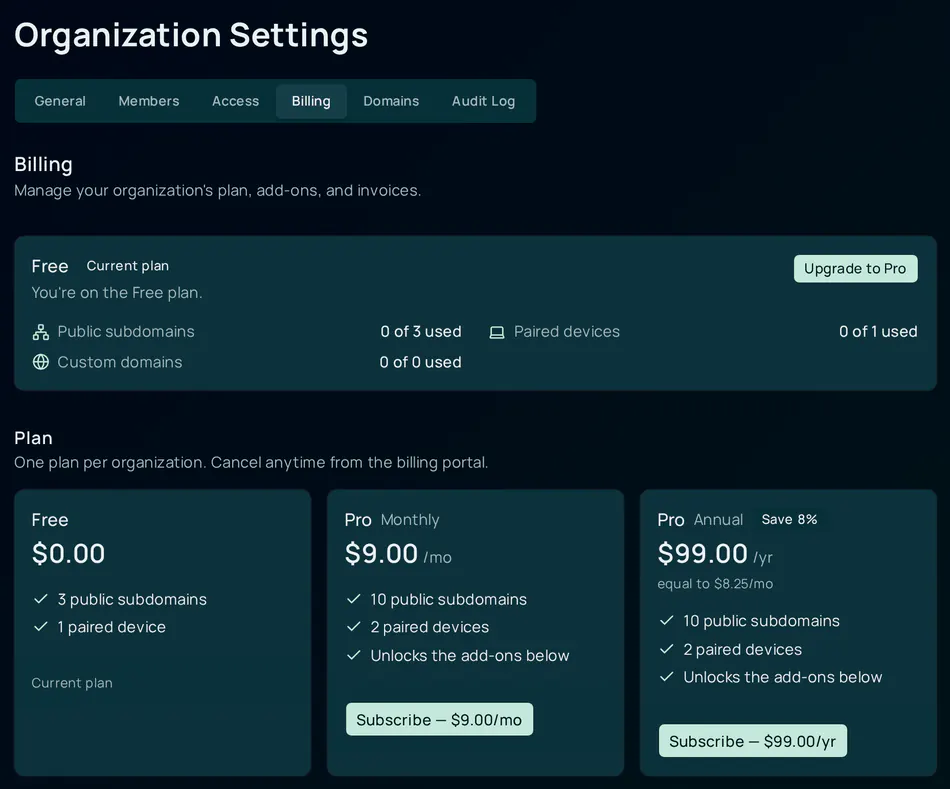Click checkmark beside 1 paired device
This screenshot has width=950, height=789.
[41, 627]
